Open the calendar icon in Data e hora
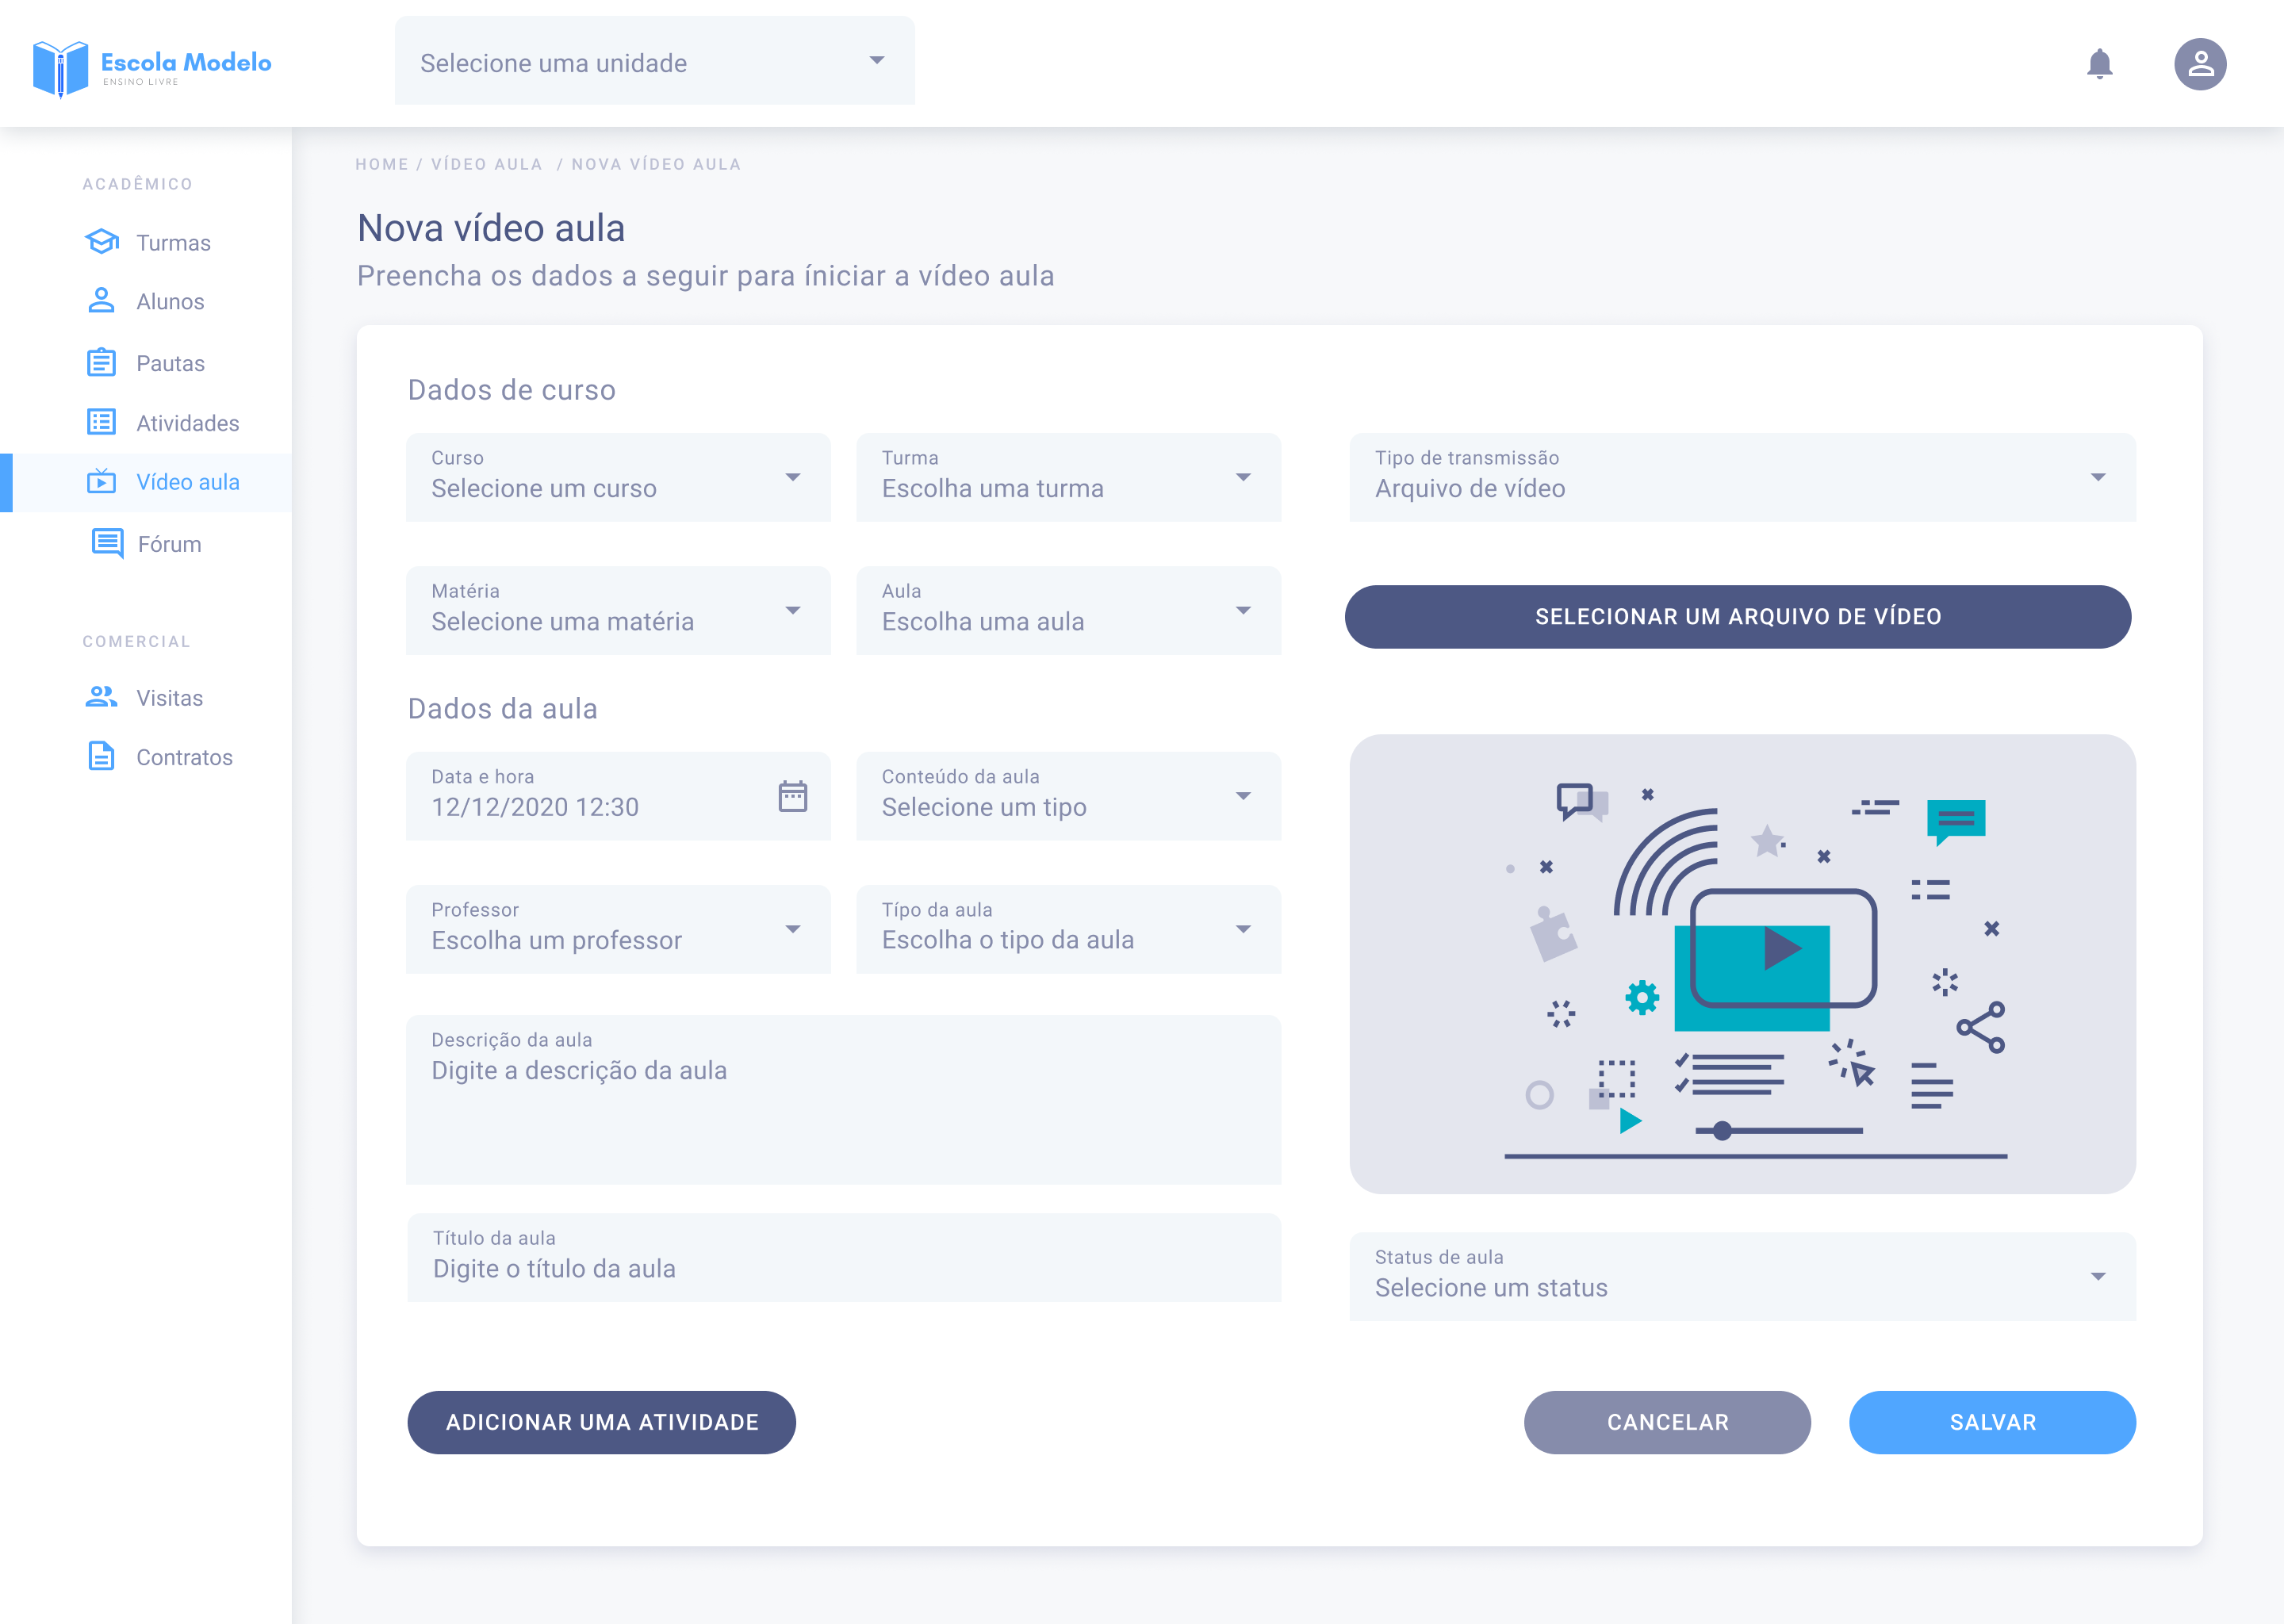 click(792, 796)
